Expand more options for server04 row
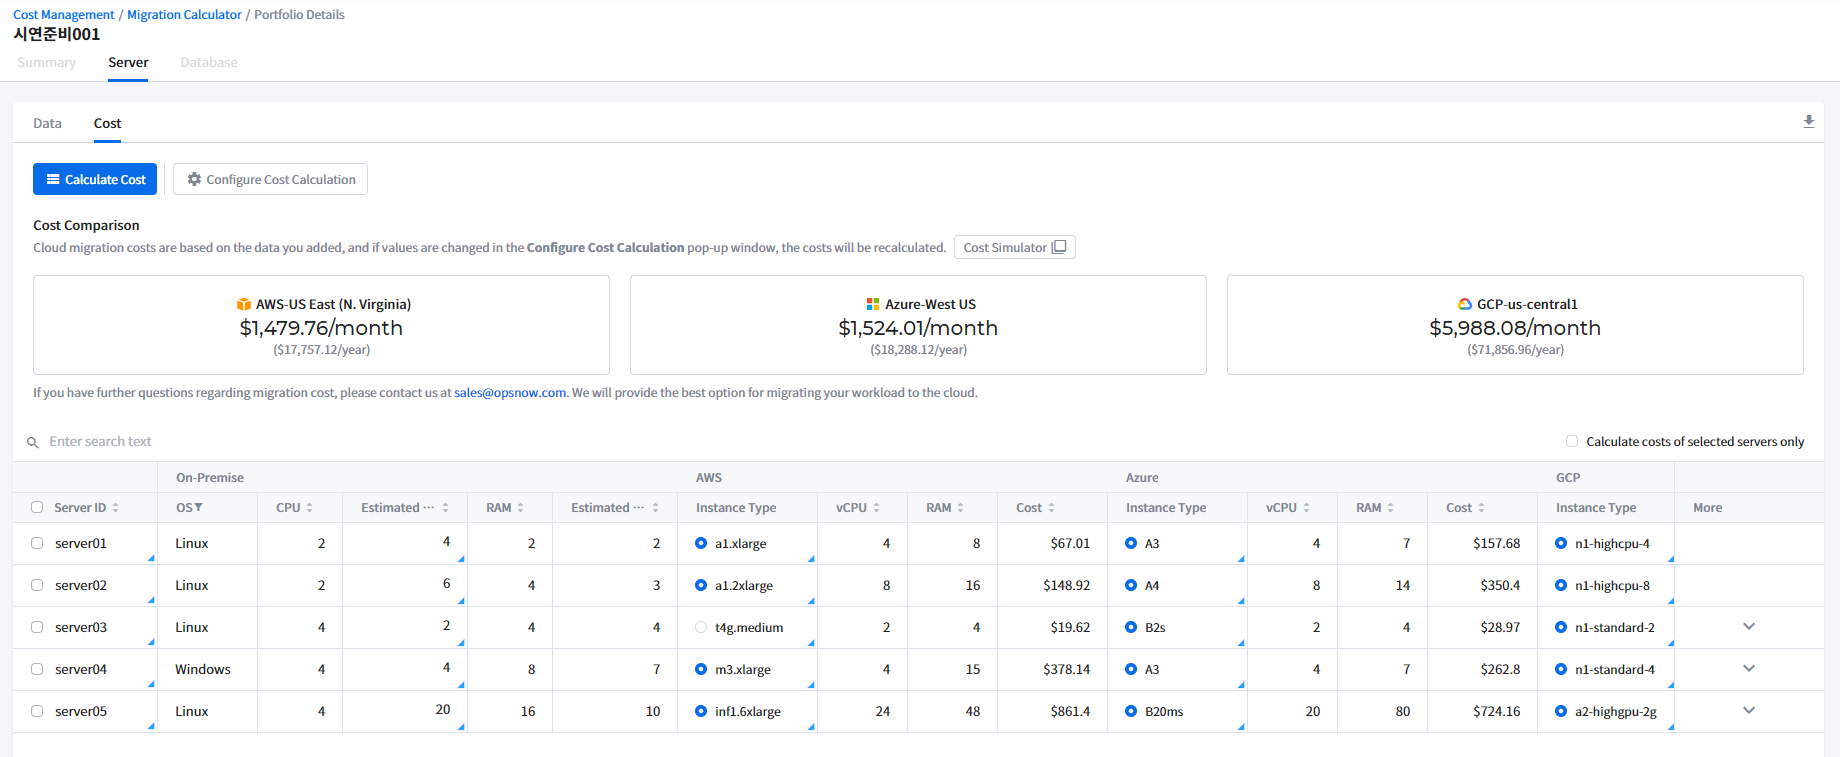Image resolution: width=1840 pixels, height=757 pixels. click(1749, 669)
